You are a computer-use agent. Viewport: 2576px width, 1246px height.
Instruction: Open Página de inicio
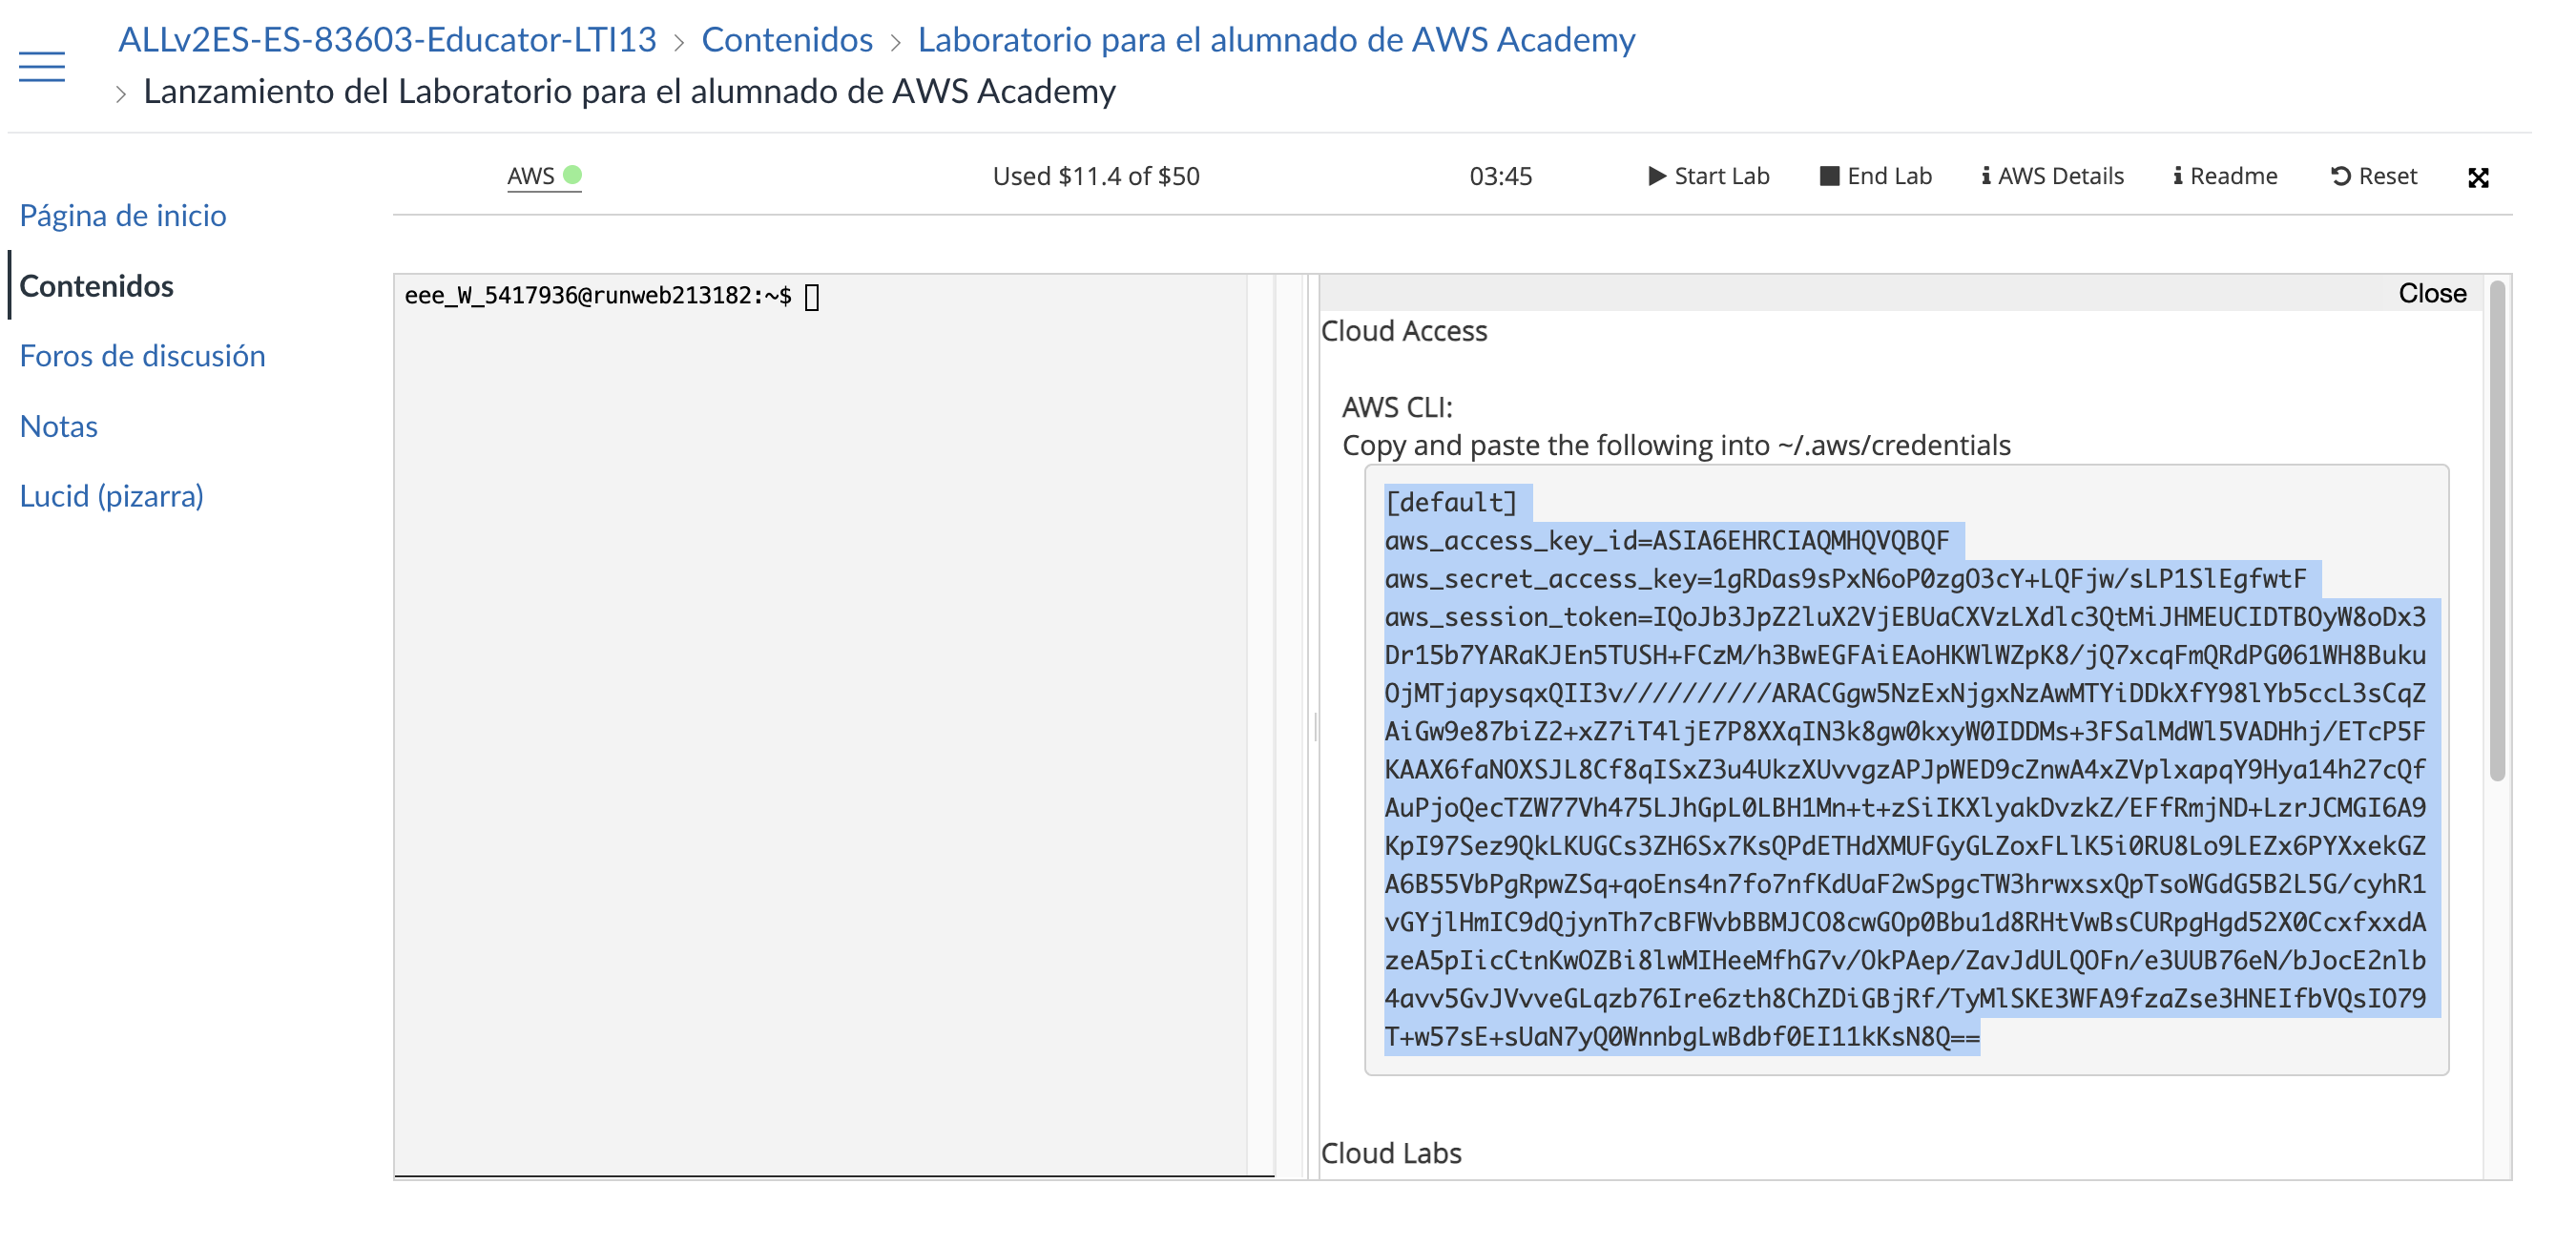click(x=123, y=215)
